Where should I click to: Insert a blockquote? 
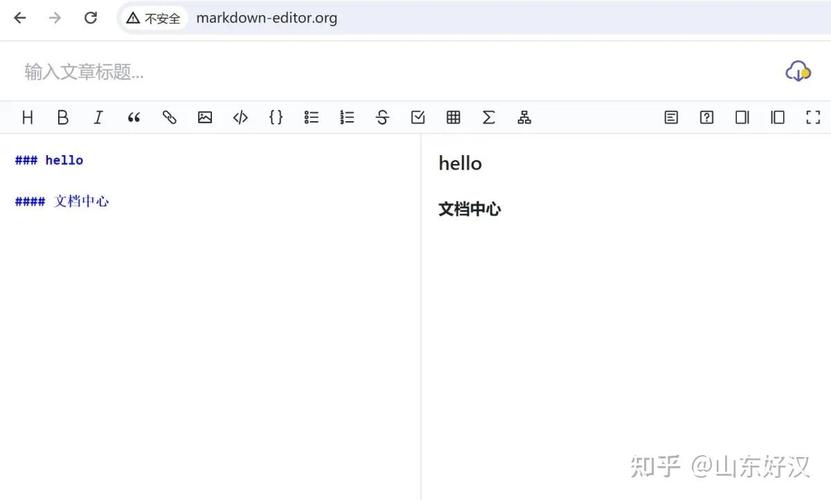134,117
